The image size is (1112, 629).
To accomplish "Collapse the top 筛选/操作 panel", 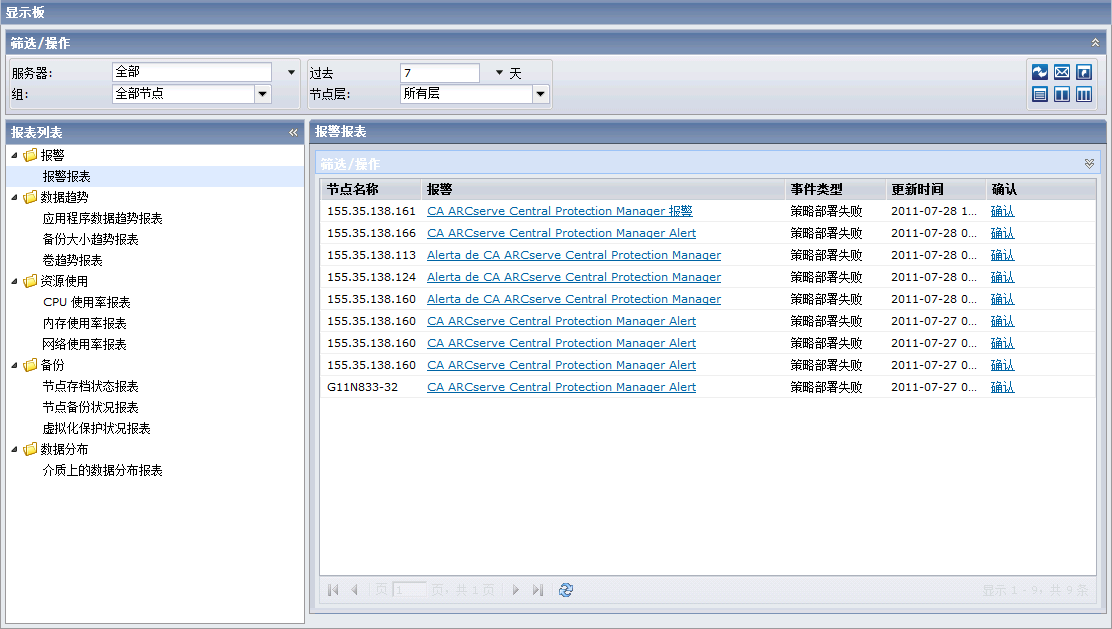I will click(x=1095, y=43).
